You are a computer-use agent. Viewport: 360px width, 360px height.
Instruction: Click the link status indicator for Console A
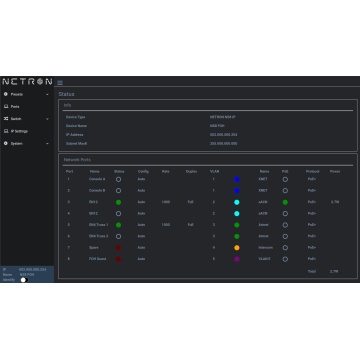pyautogui.click(x=118, y=179)
